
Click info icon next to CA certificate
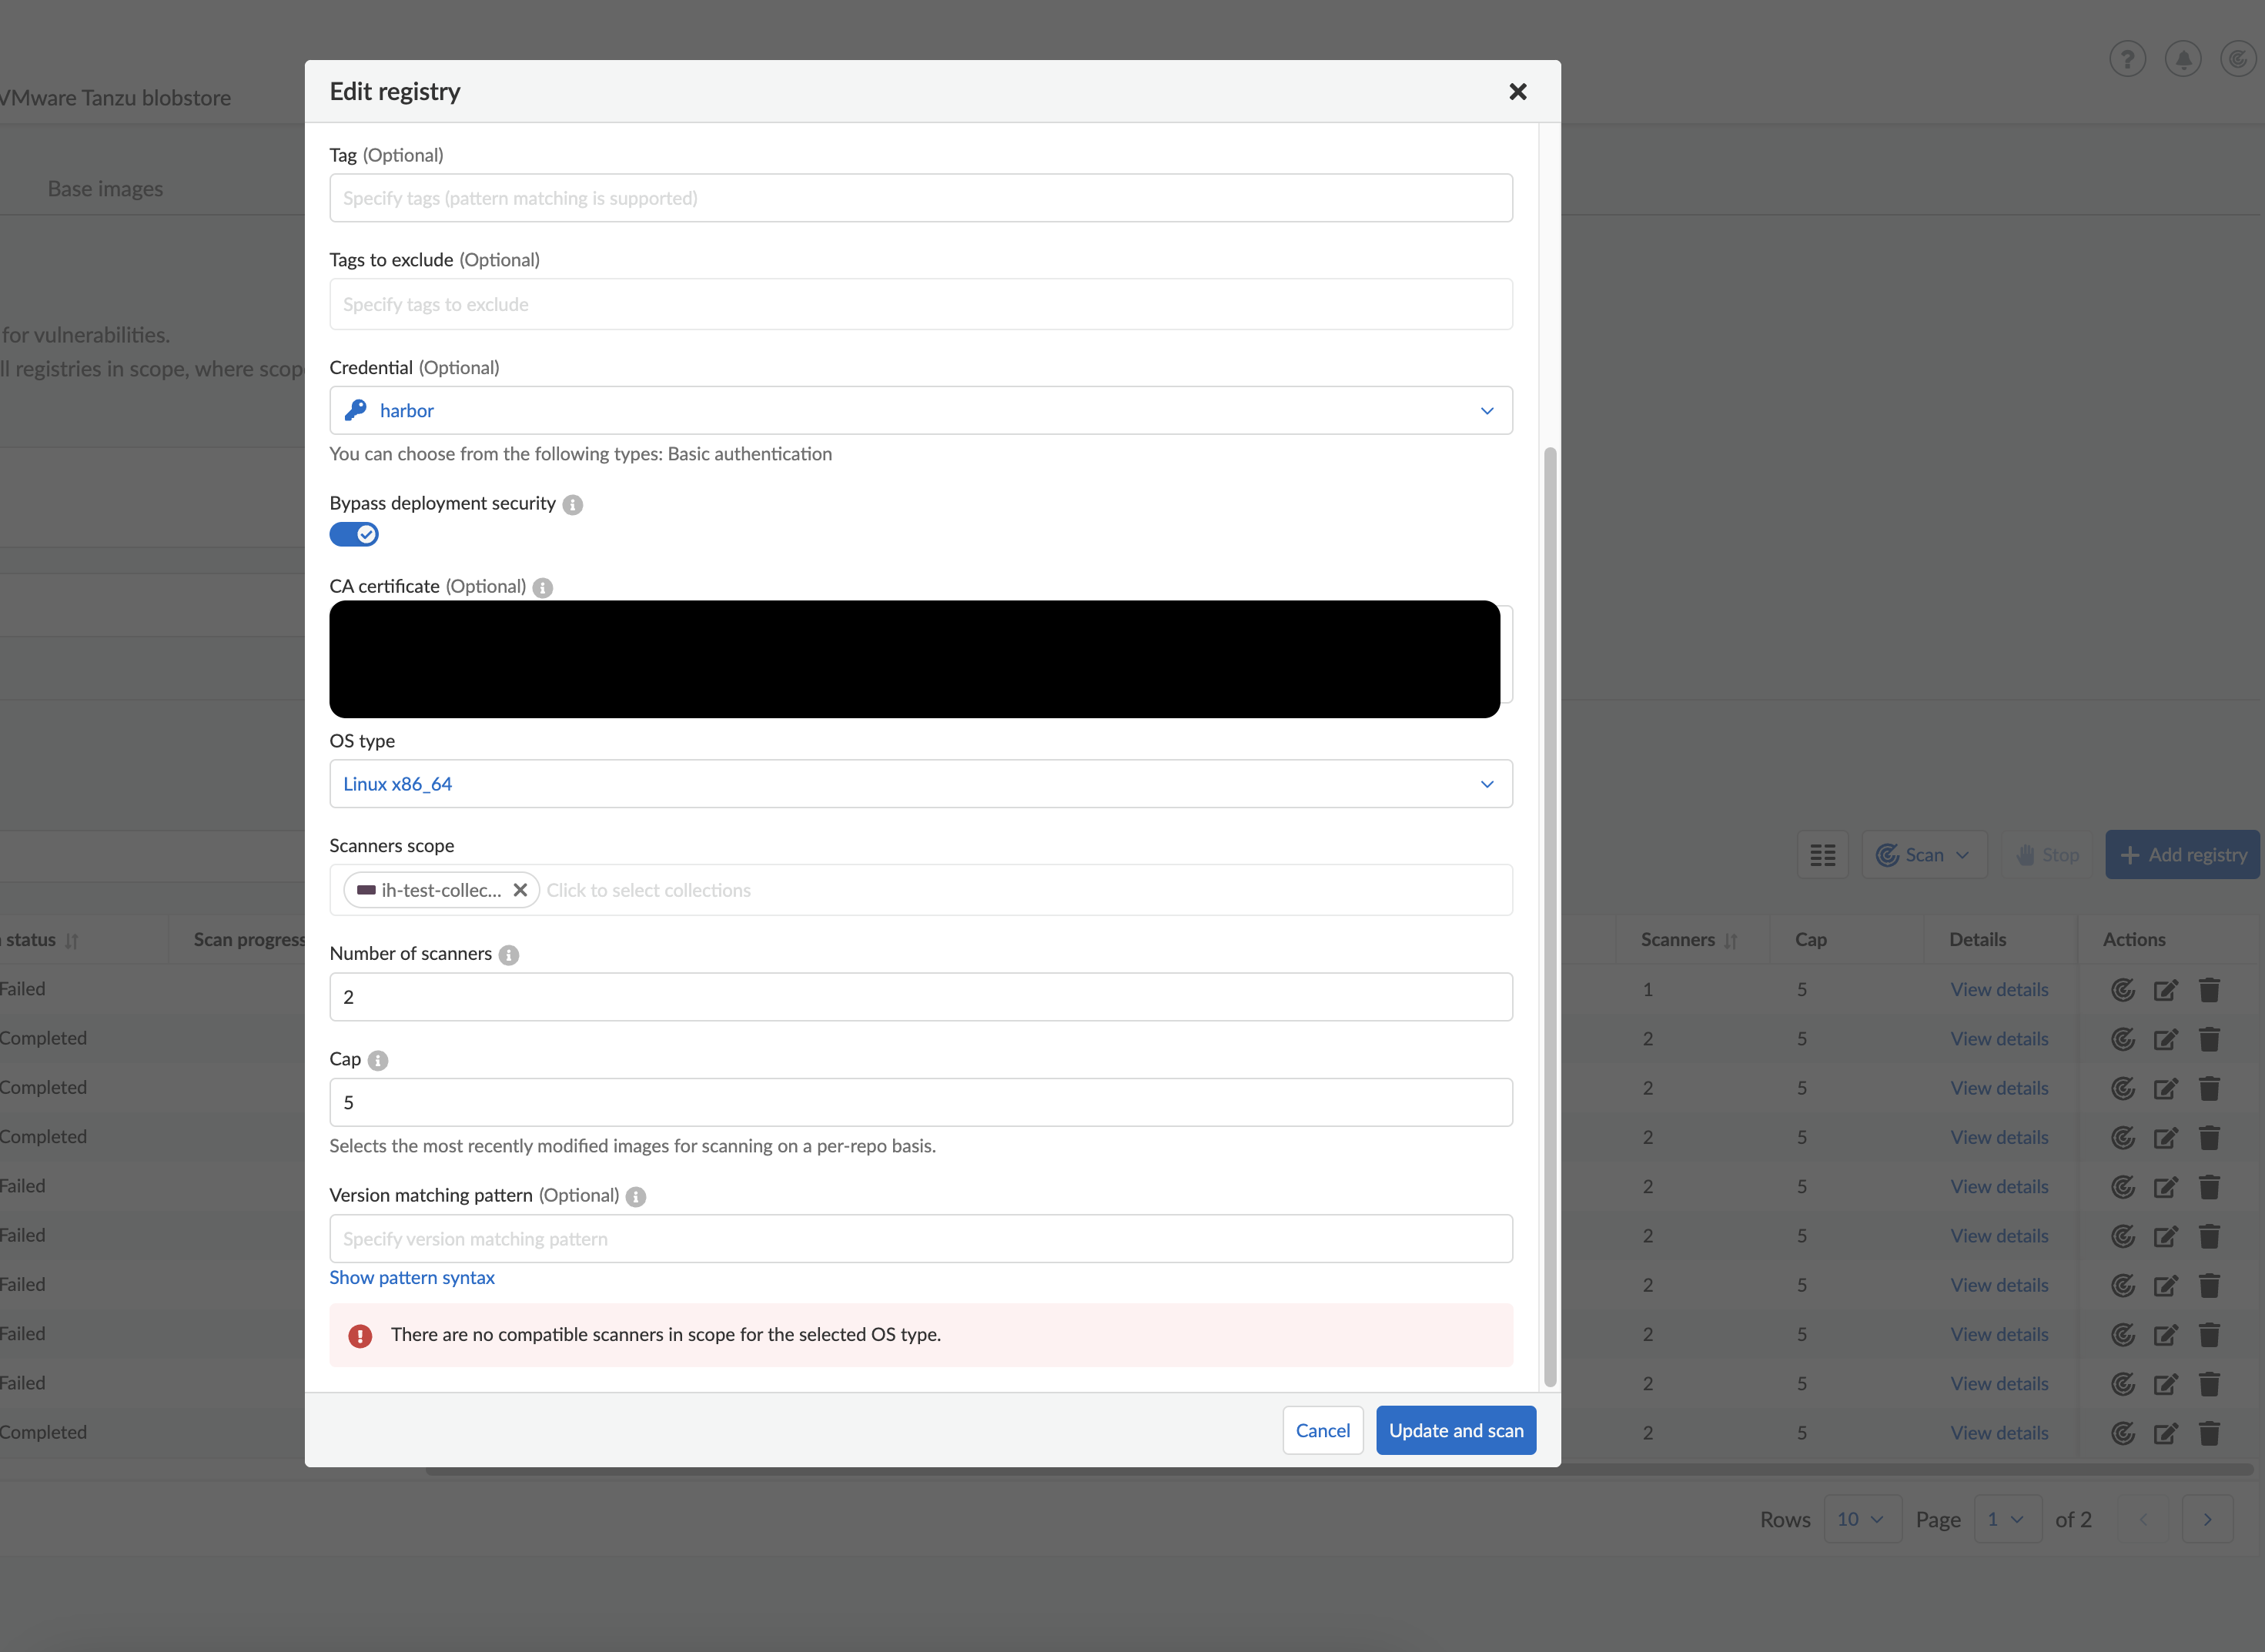543,588
